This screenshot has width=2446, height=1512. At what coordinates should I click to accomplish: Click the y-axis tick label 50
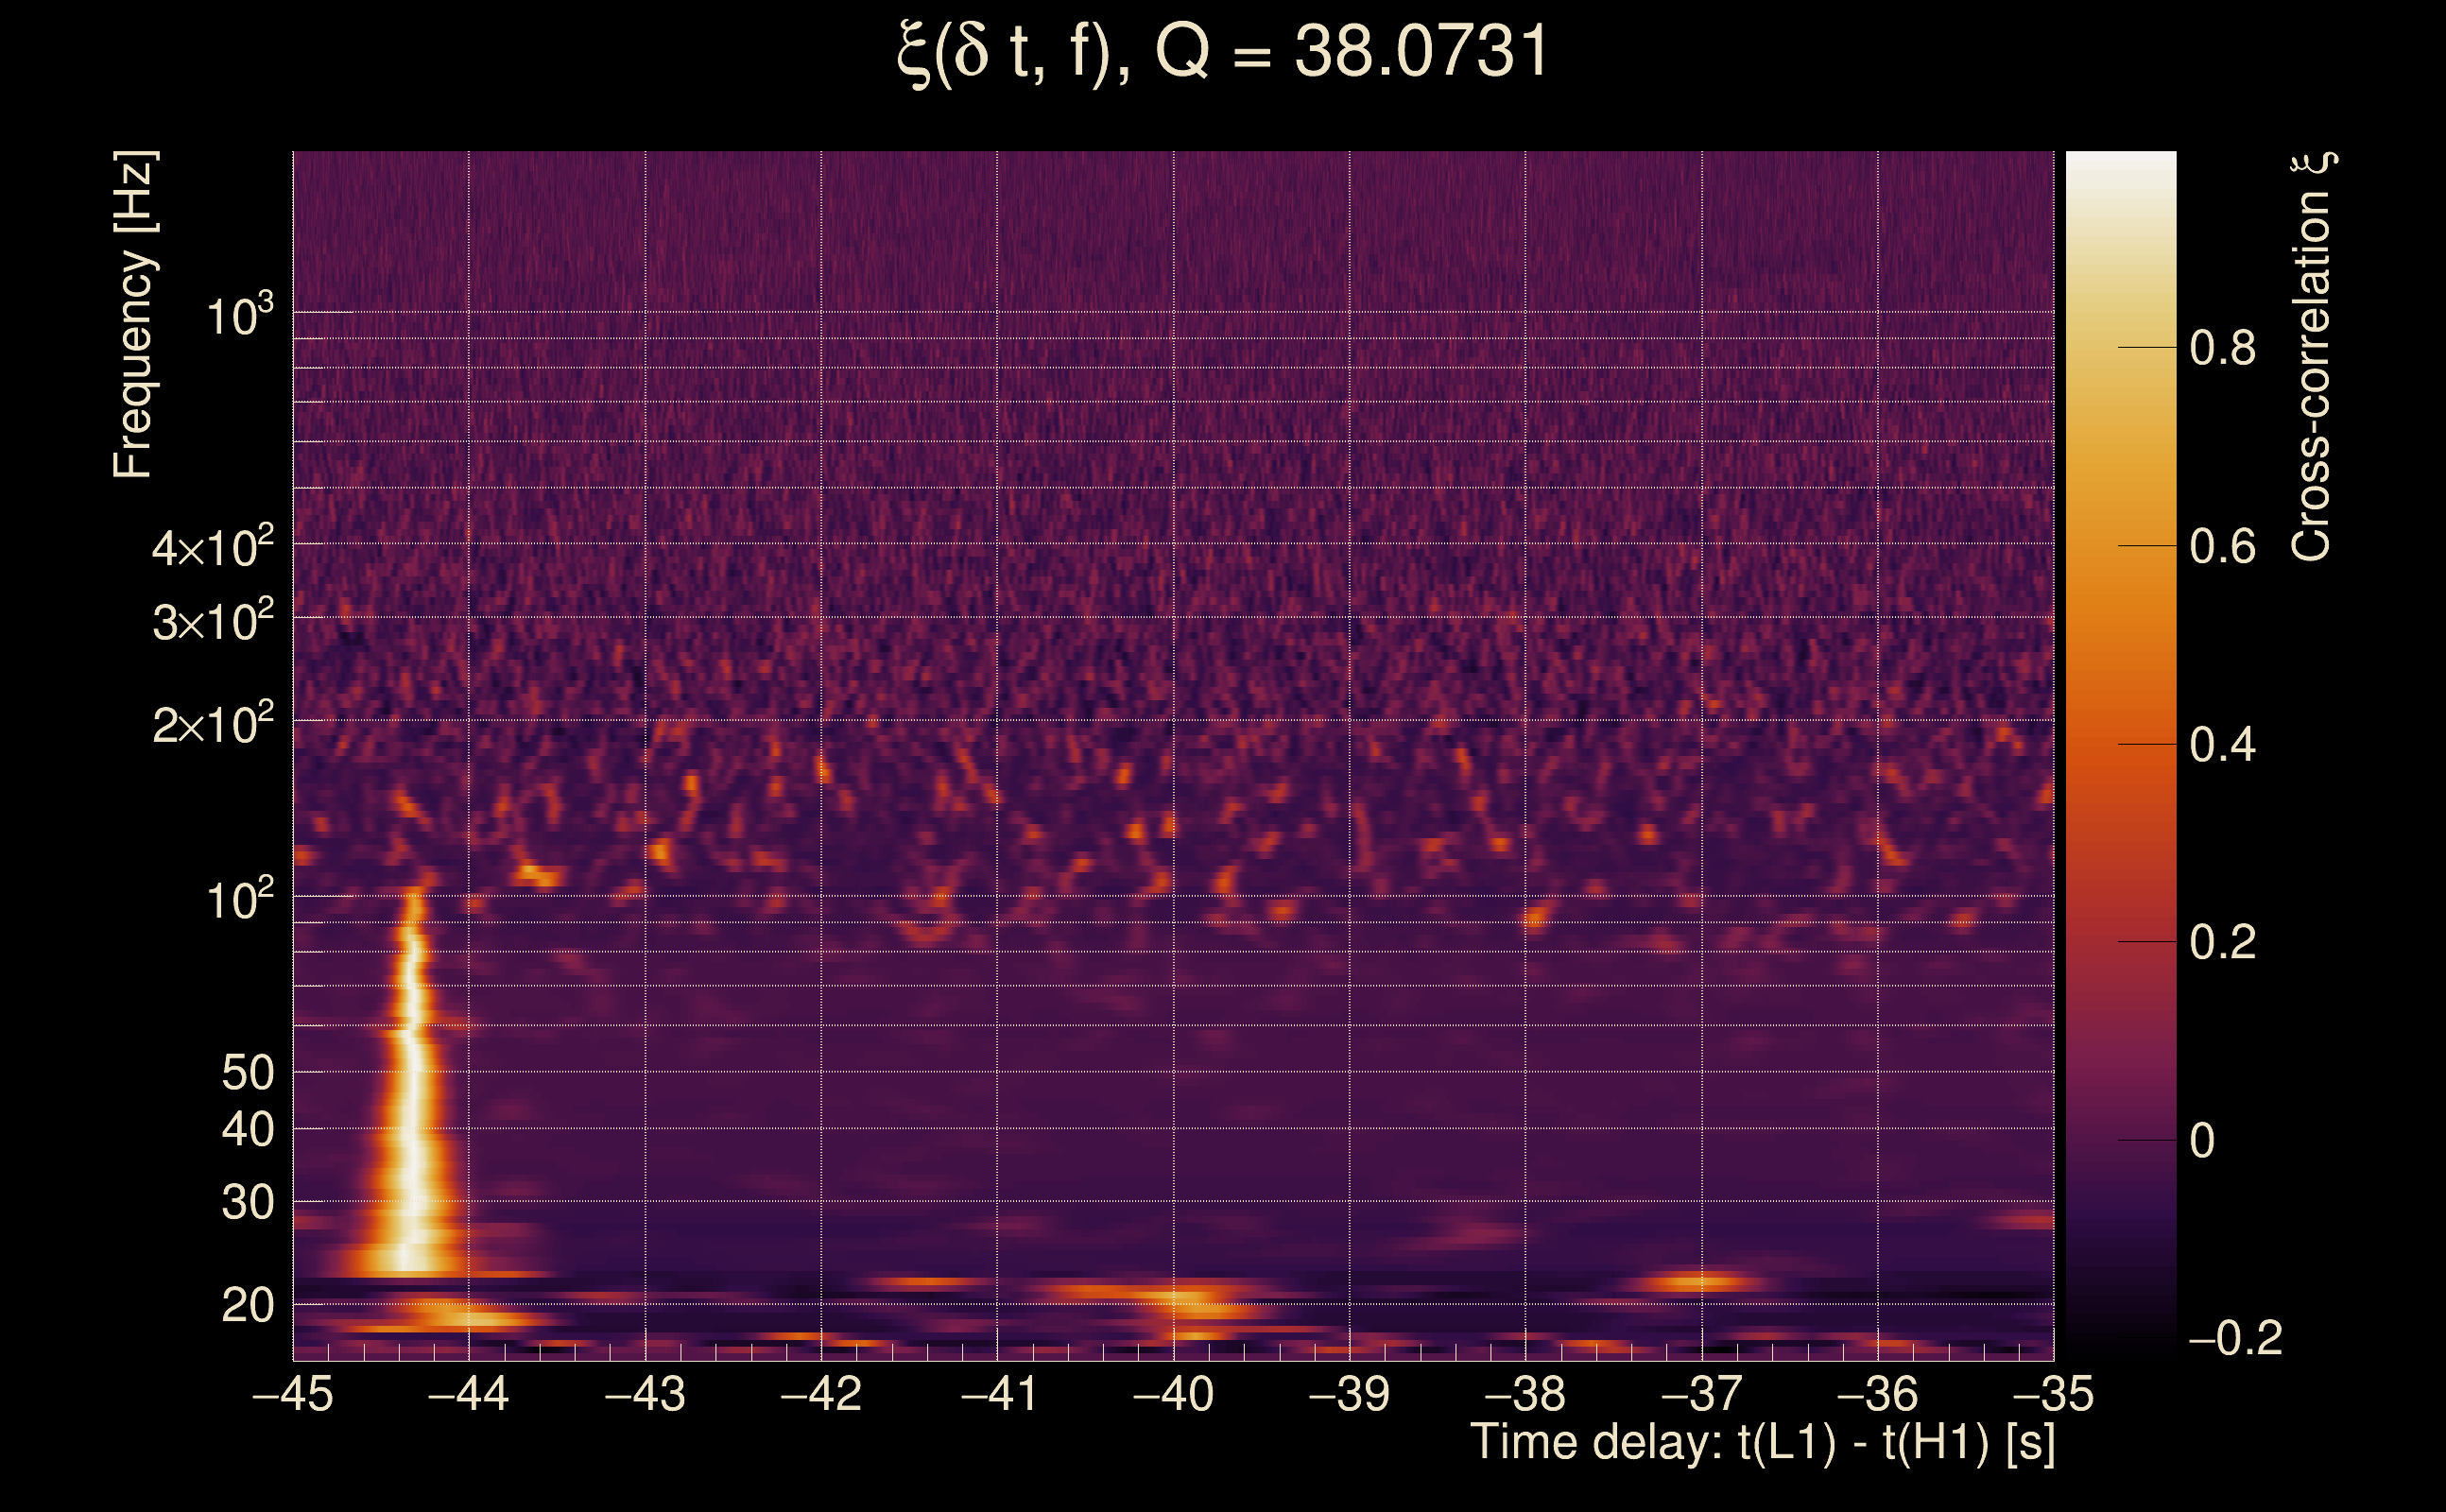pos(247,1073)
